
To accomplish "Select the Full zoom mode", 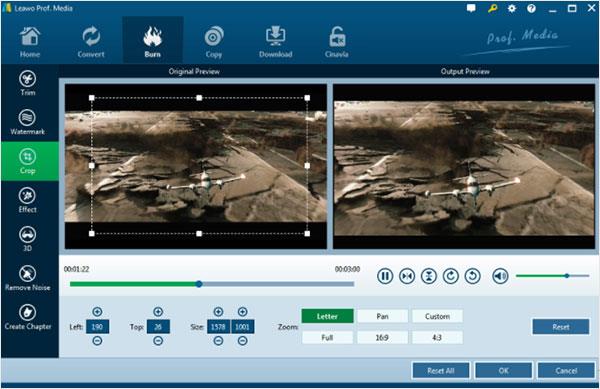I will click(x=327, y=338).
